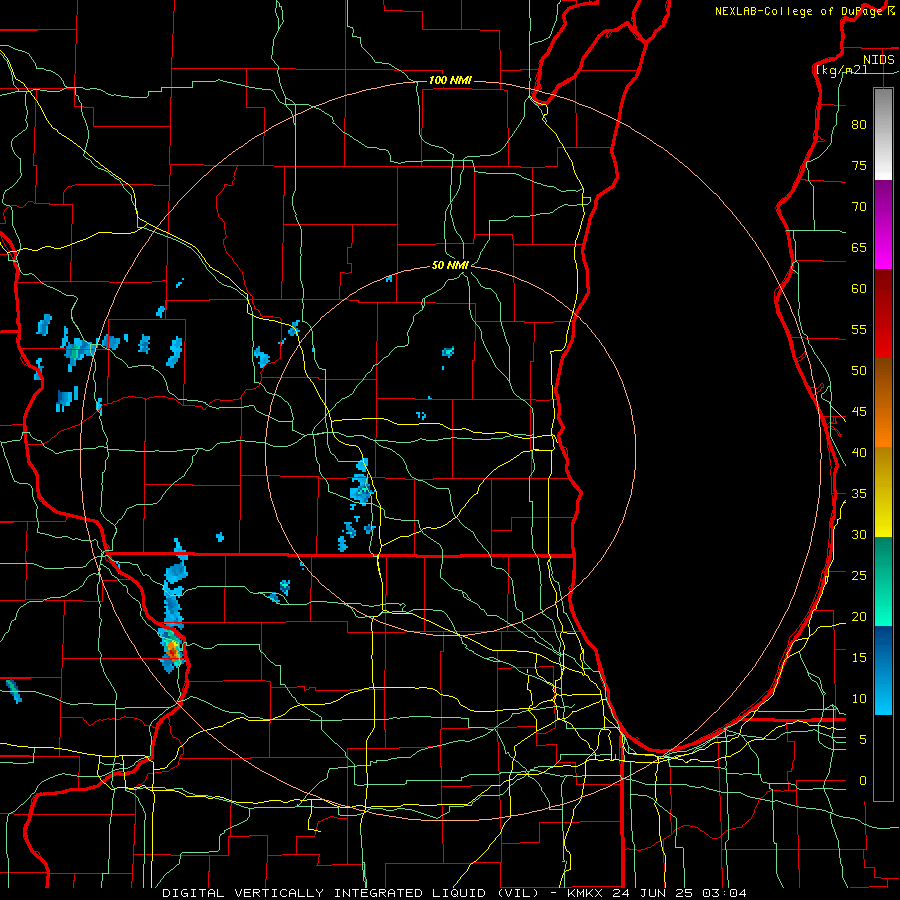Click the [kg/m2] units label
This screenshot has height=900, width=900.
pos(841,70)
